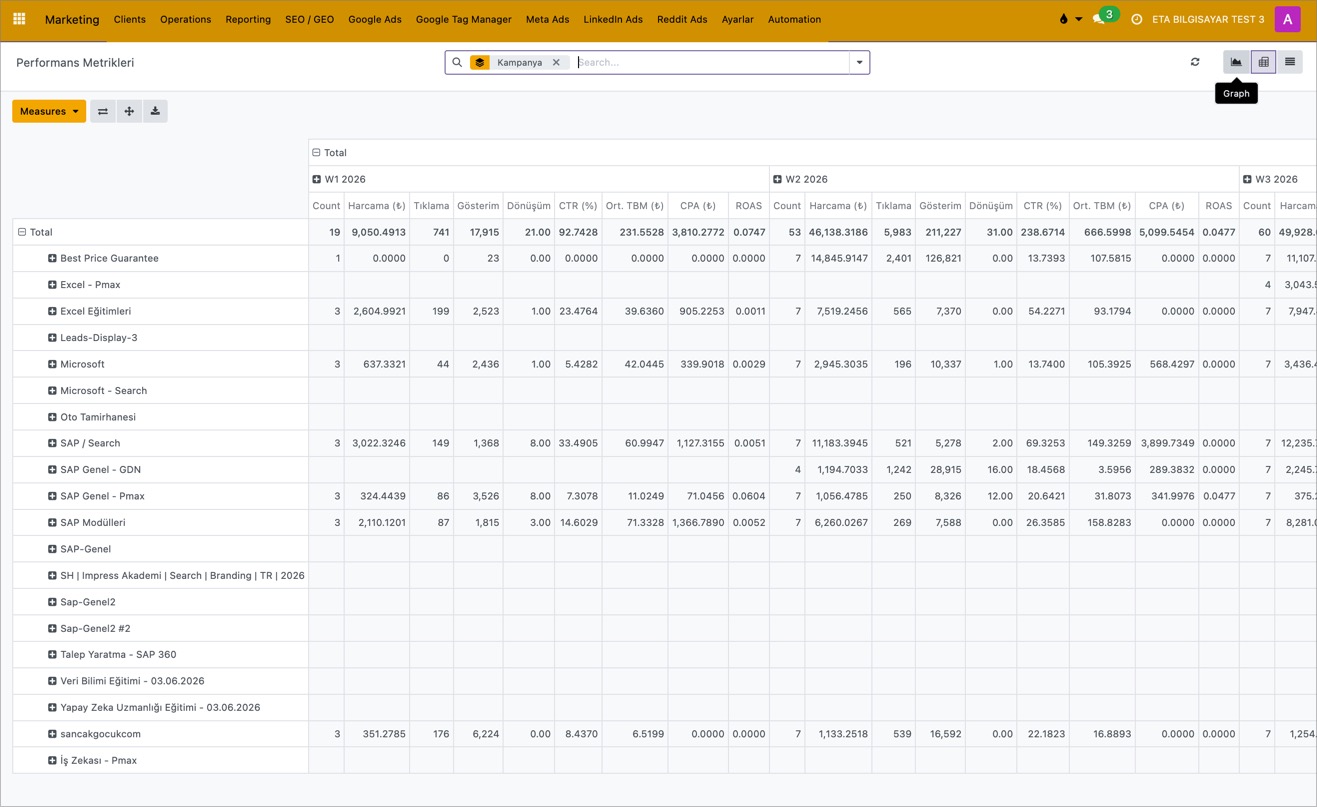Open the messages icon with badge 3
This screenshot has width=1317, height=807.
tap(1102, 18)
